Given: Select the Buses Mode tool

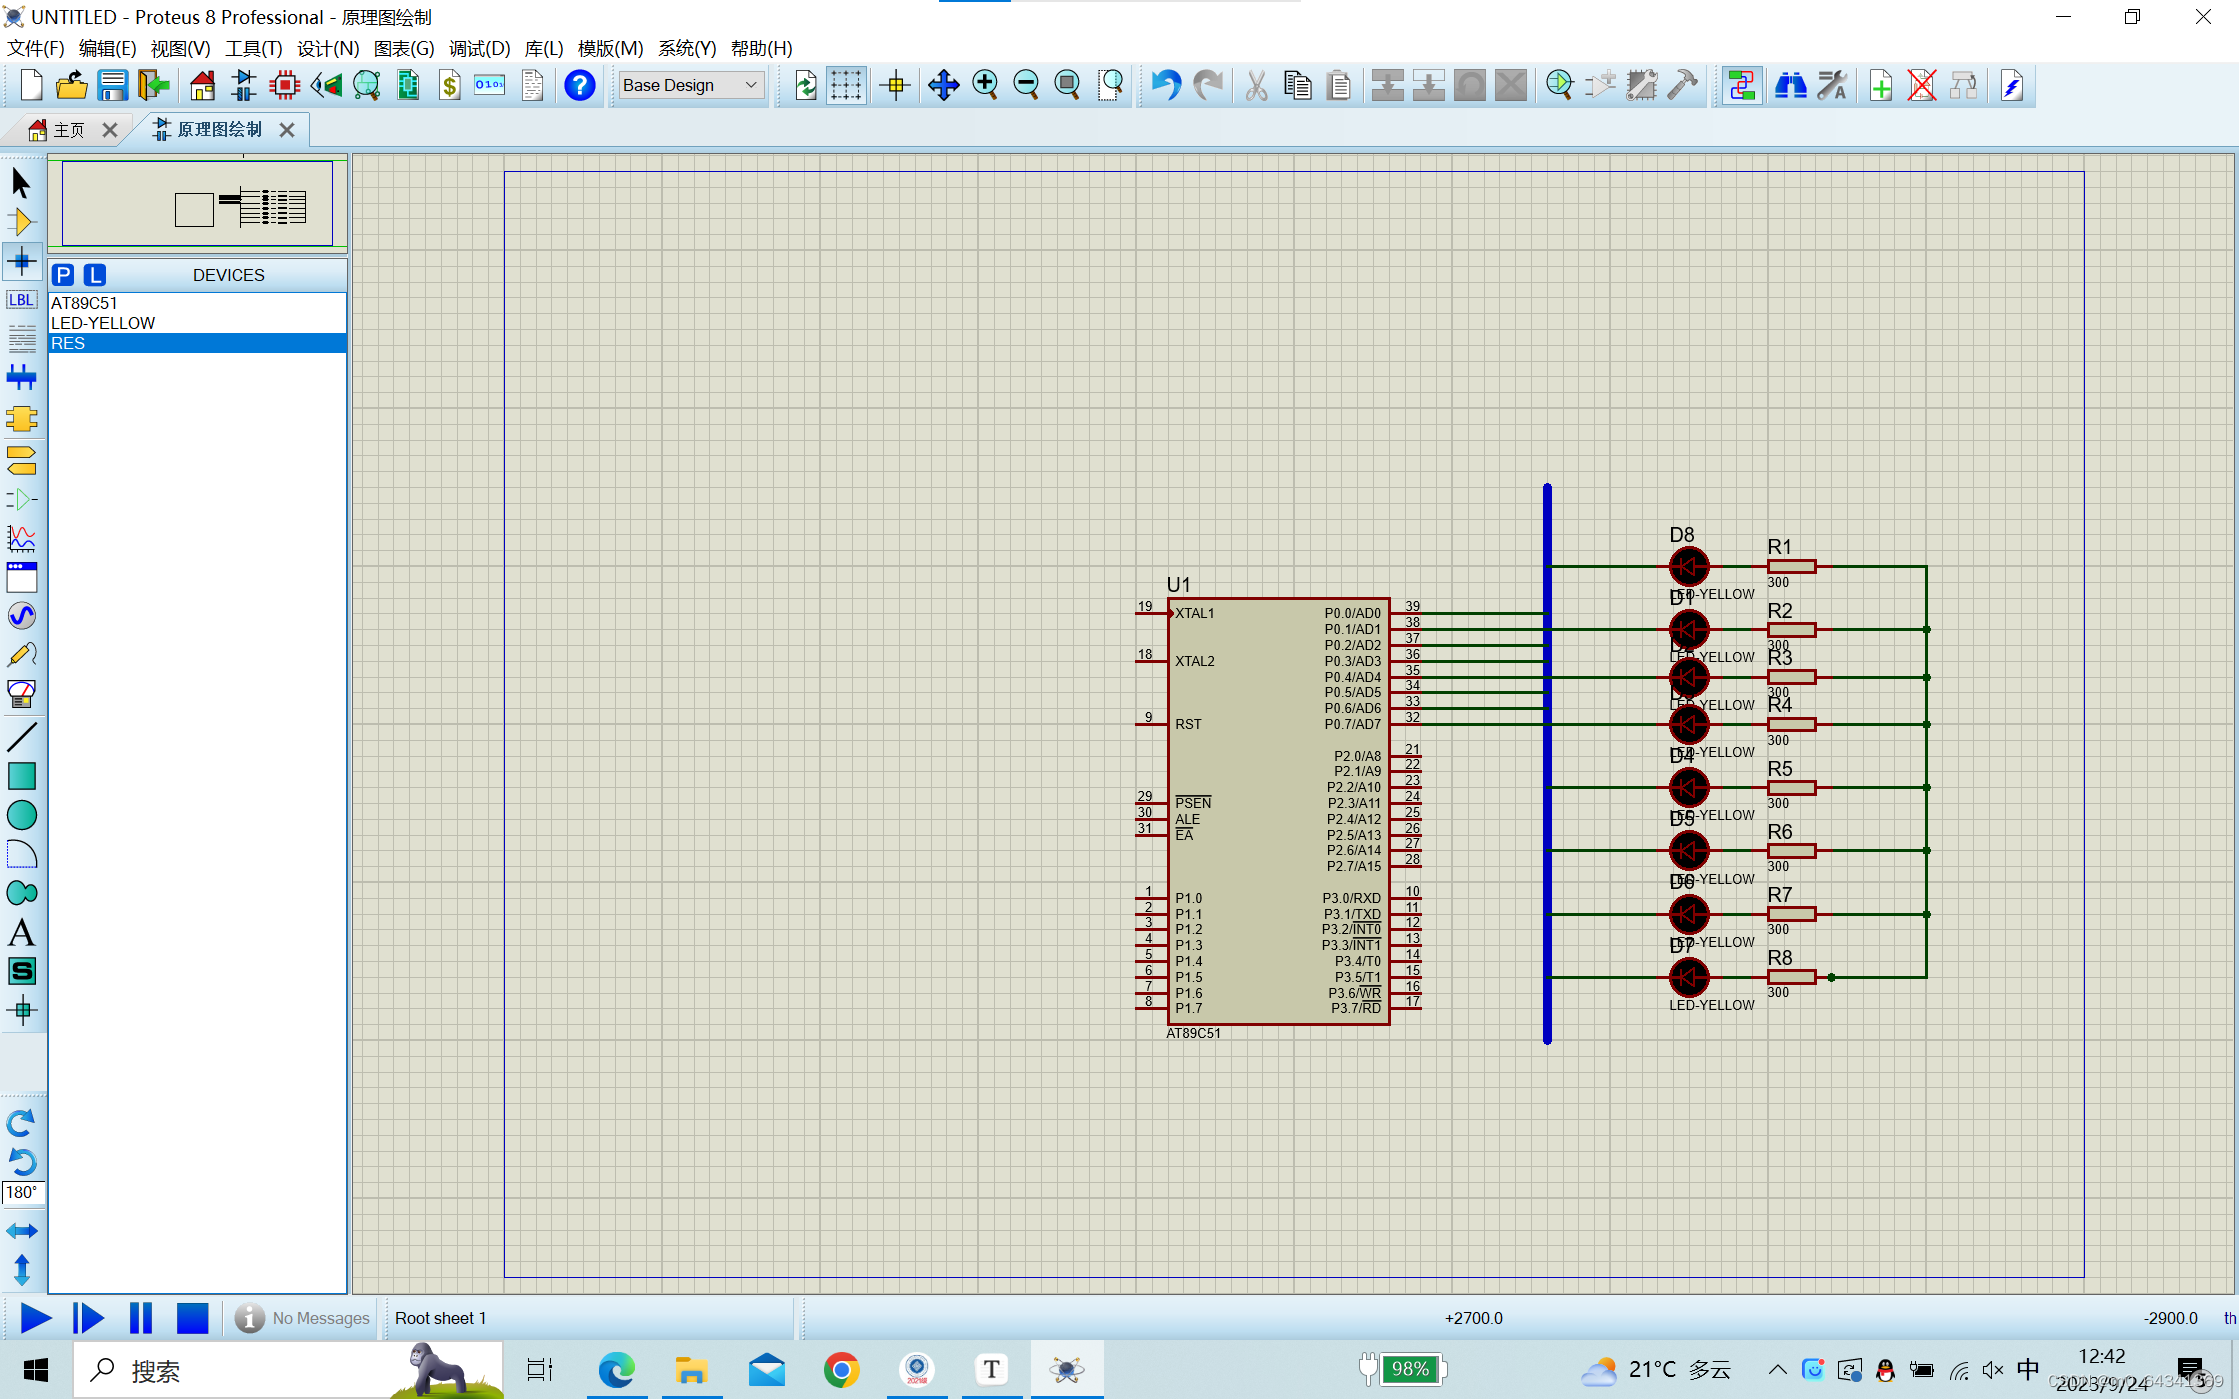Looking at the screenshot, I should point(21,378).
